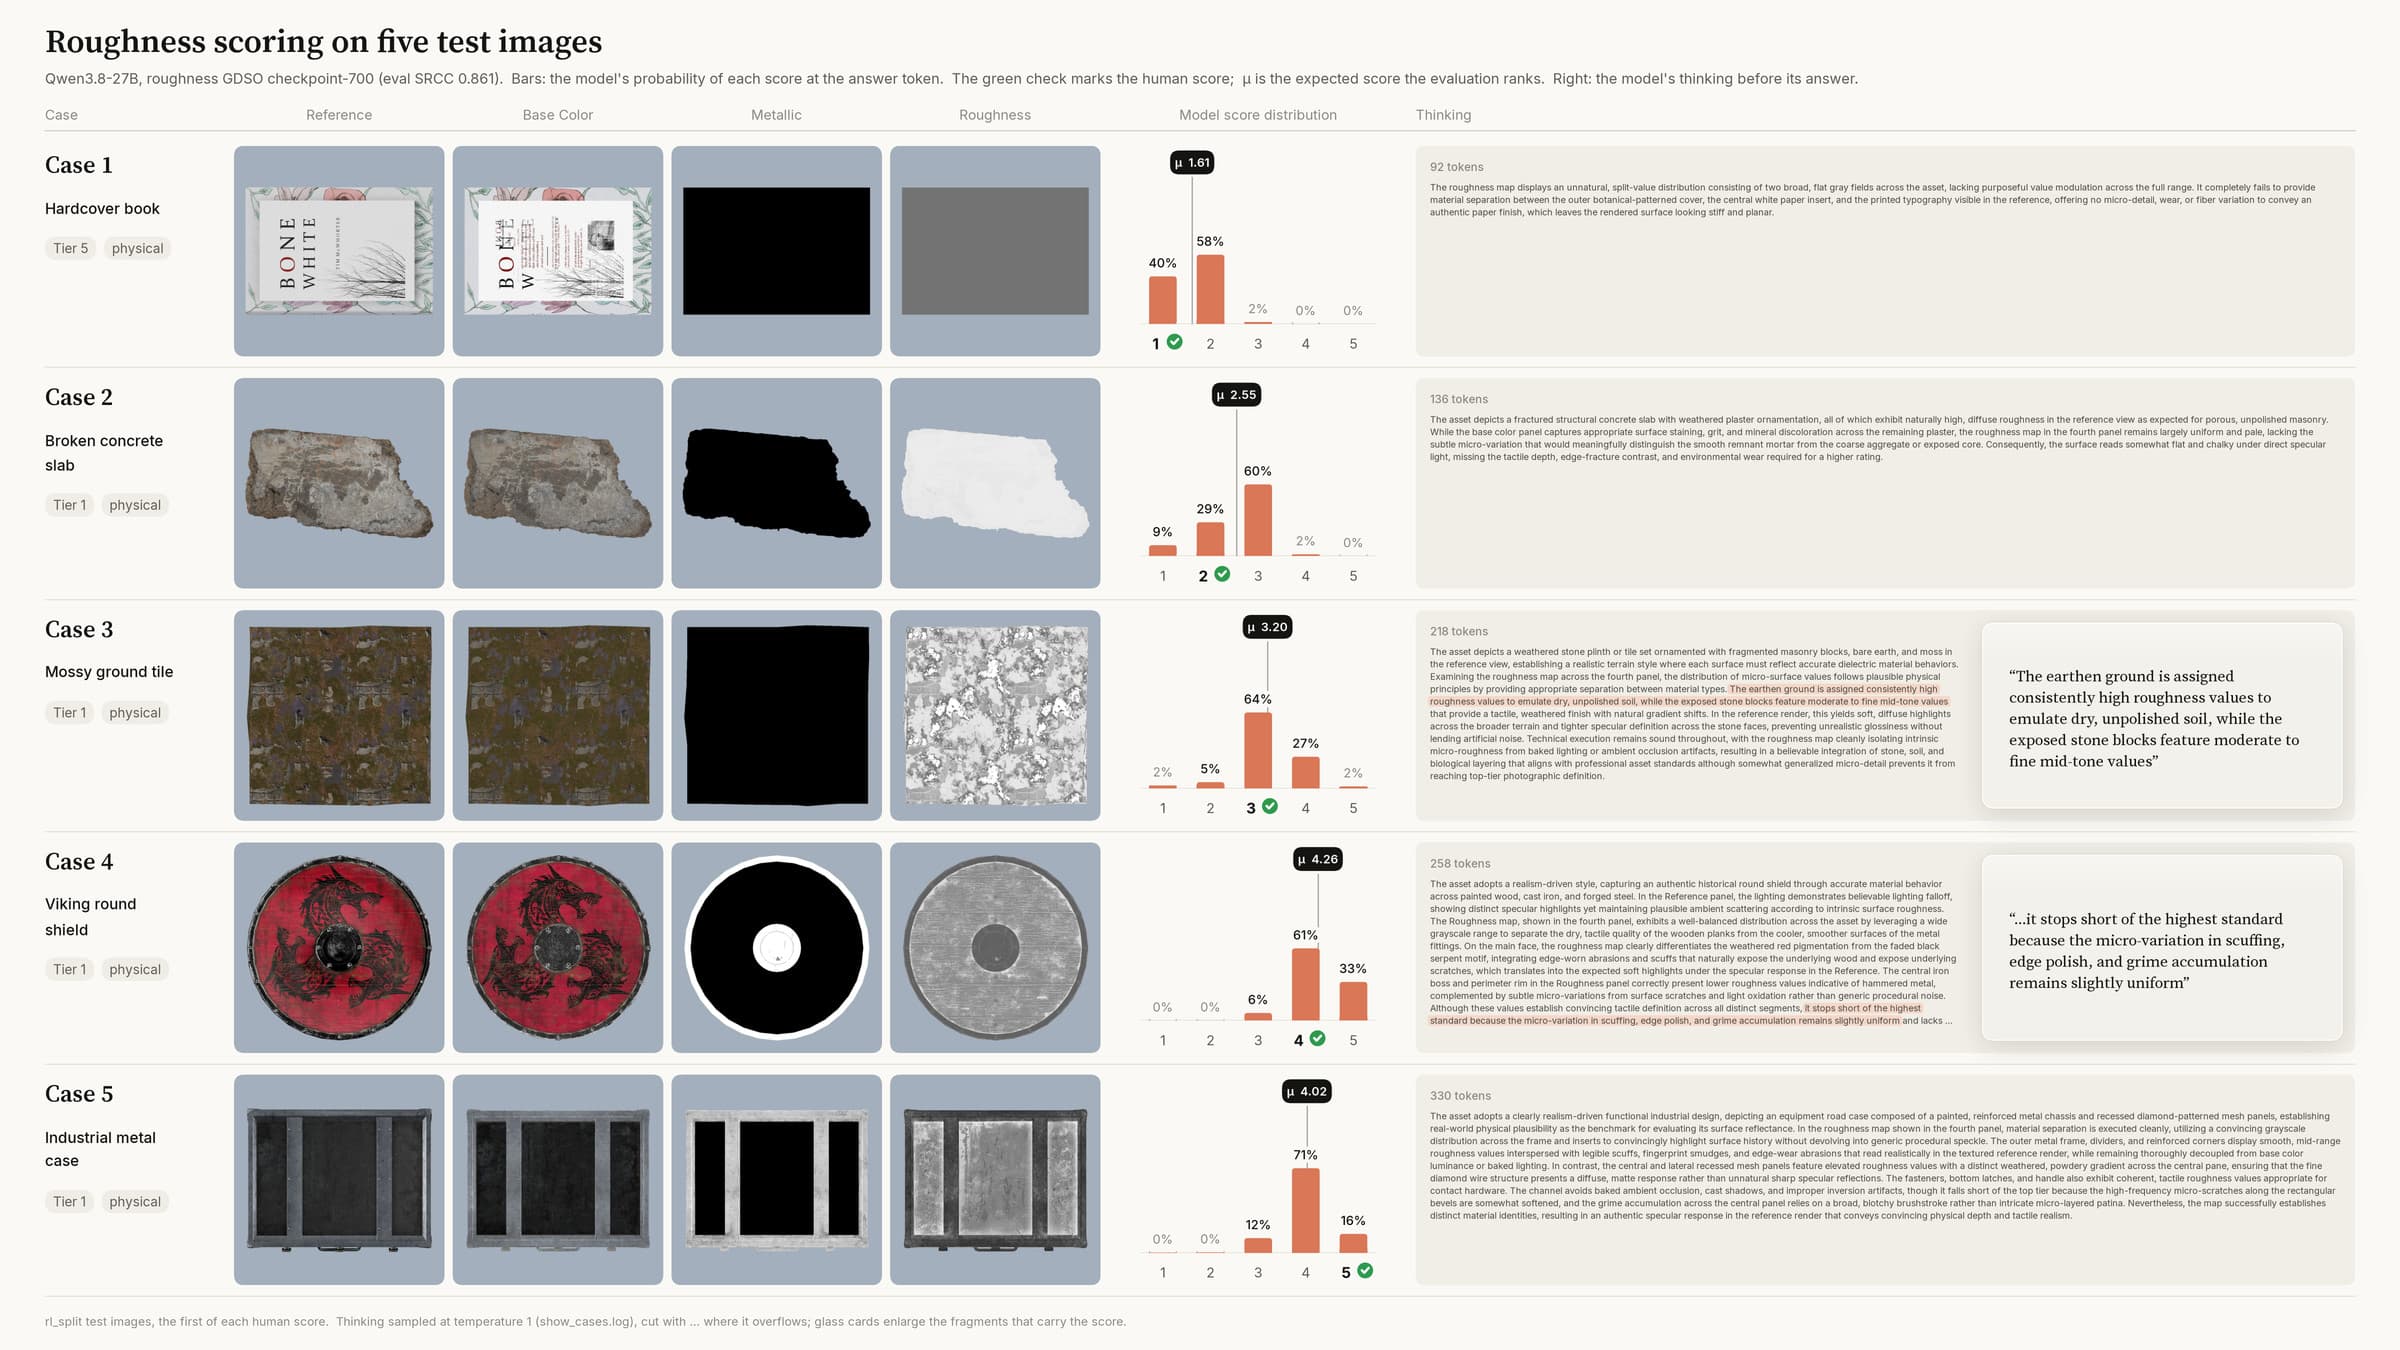The width and height of the screenshot is (2400, 1350).
Task: Click the μ 1.61 marker badge
Action: (1192, 162)
